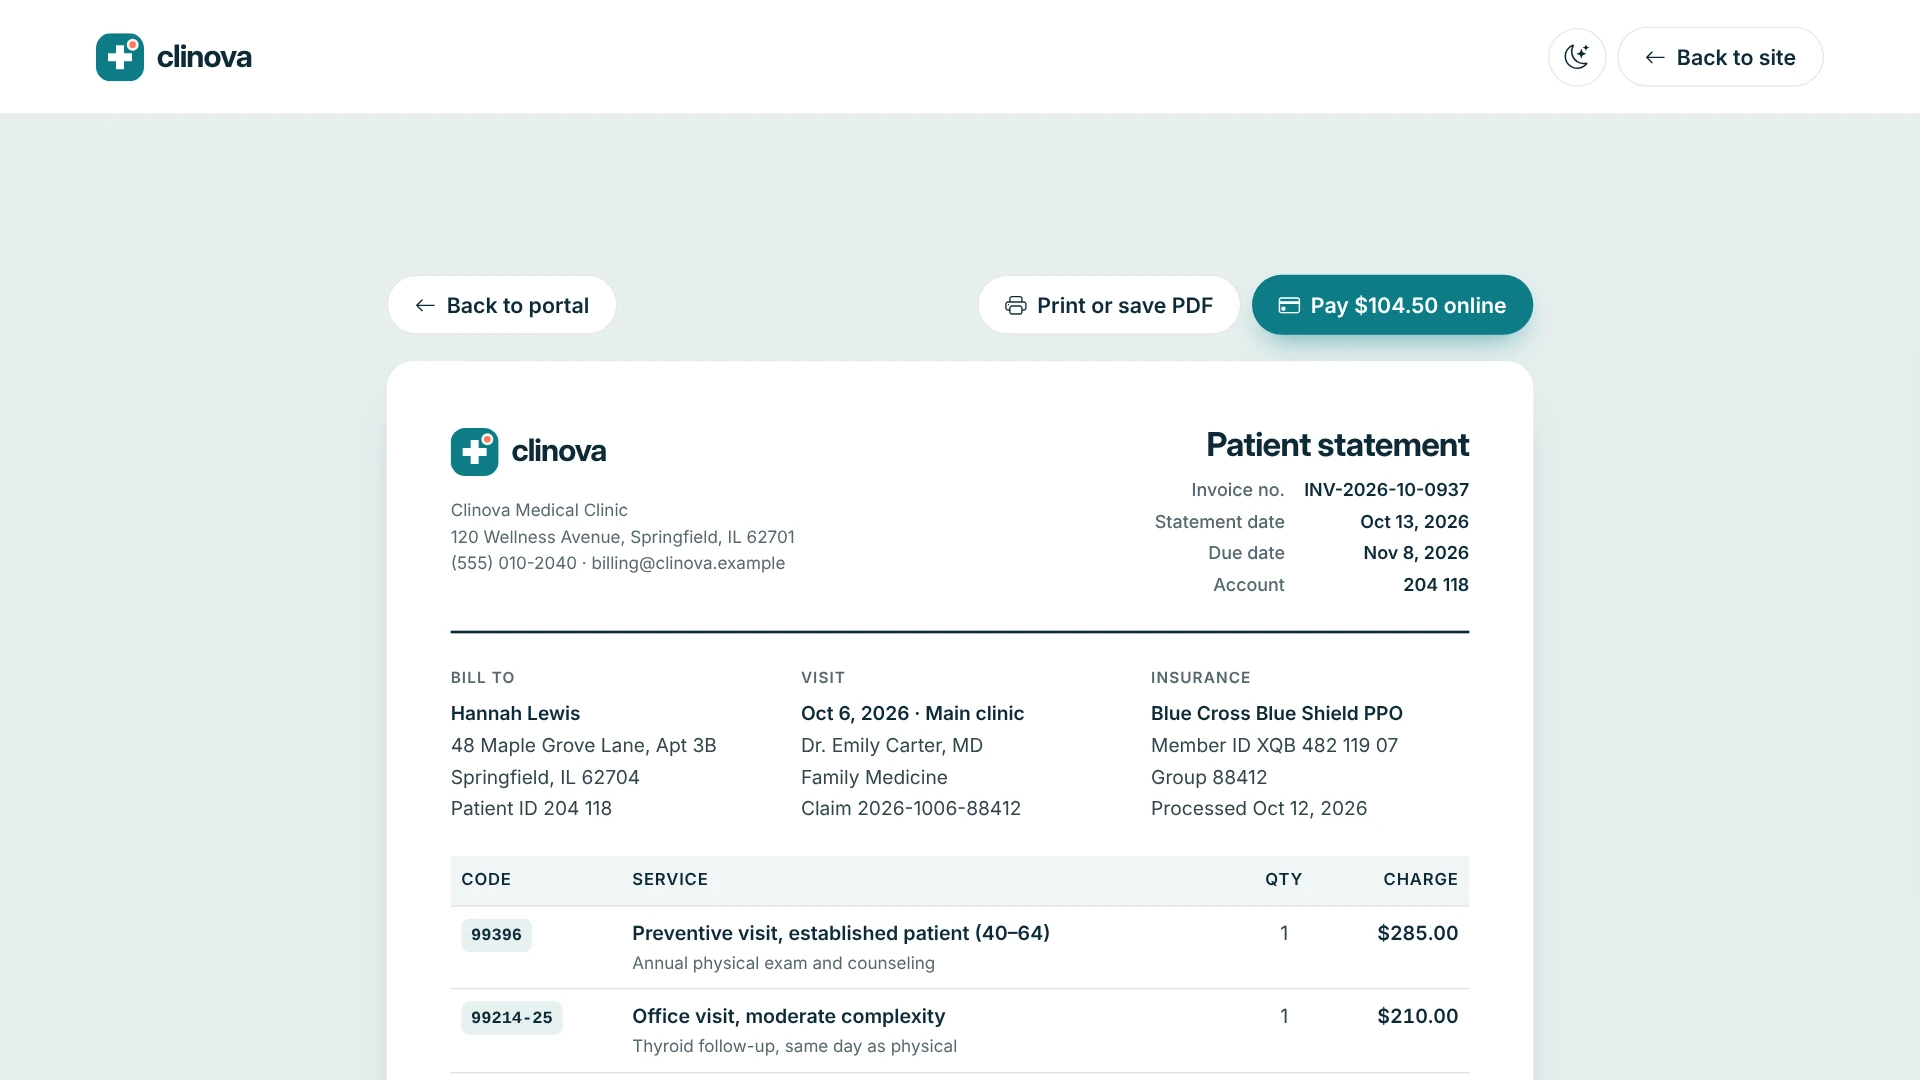Click the CHARGE column header

[1420, 880]
